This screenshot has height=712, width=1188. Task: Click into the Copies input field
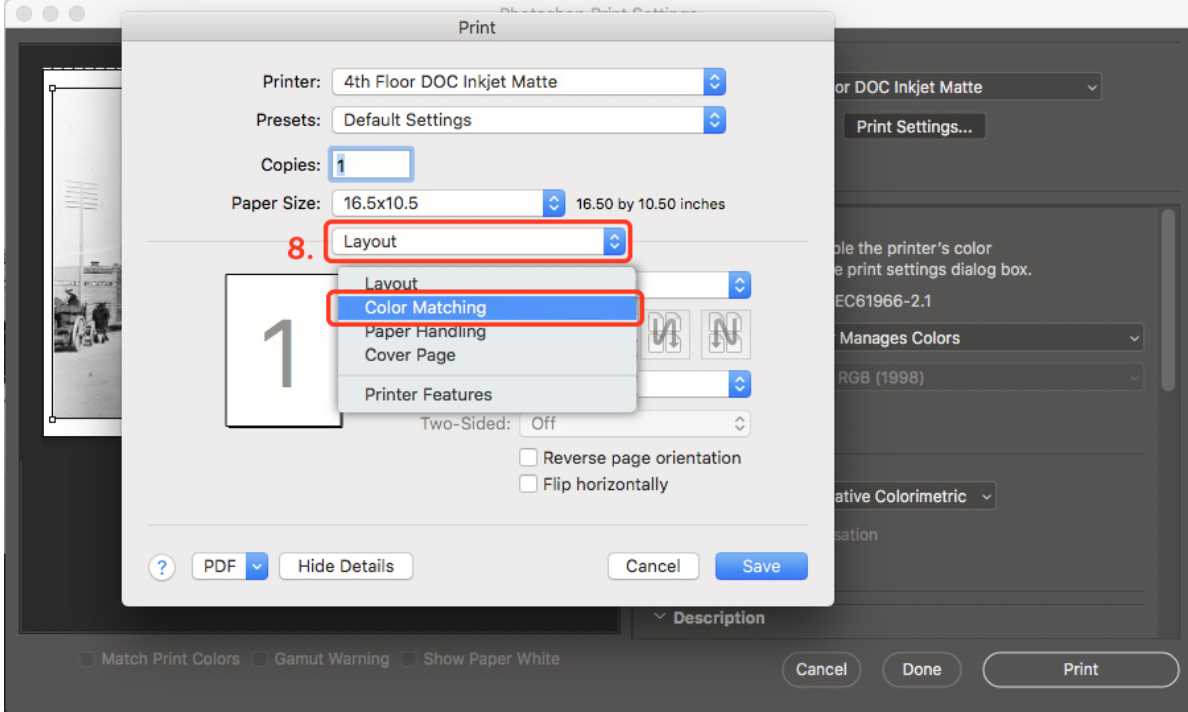point(371,164)
